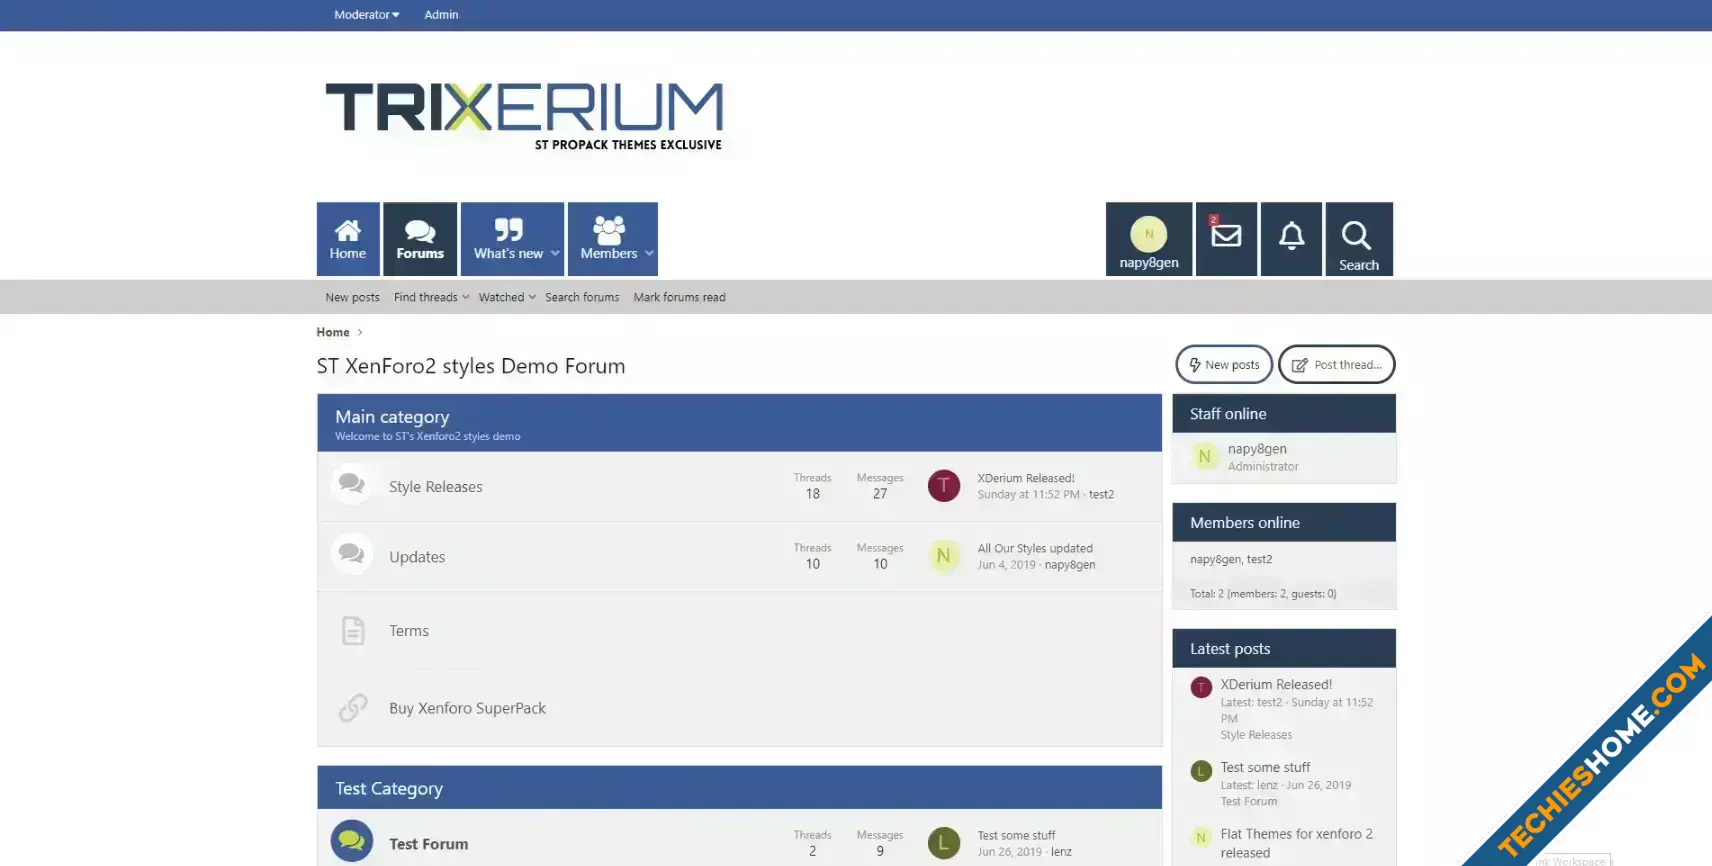Expand the Members dropdown arrow
This screenshot has height=866, width=1712.
click(649, 253)
